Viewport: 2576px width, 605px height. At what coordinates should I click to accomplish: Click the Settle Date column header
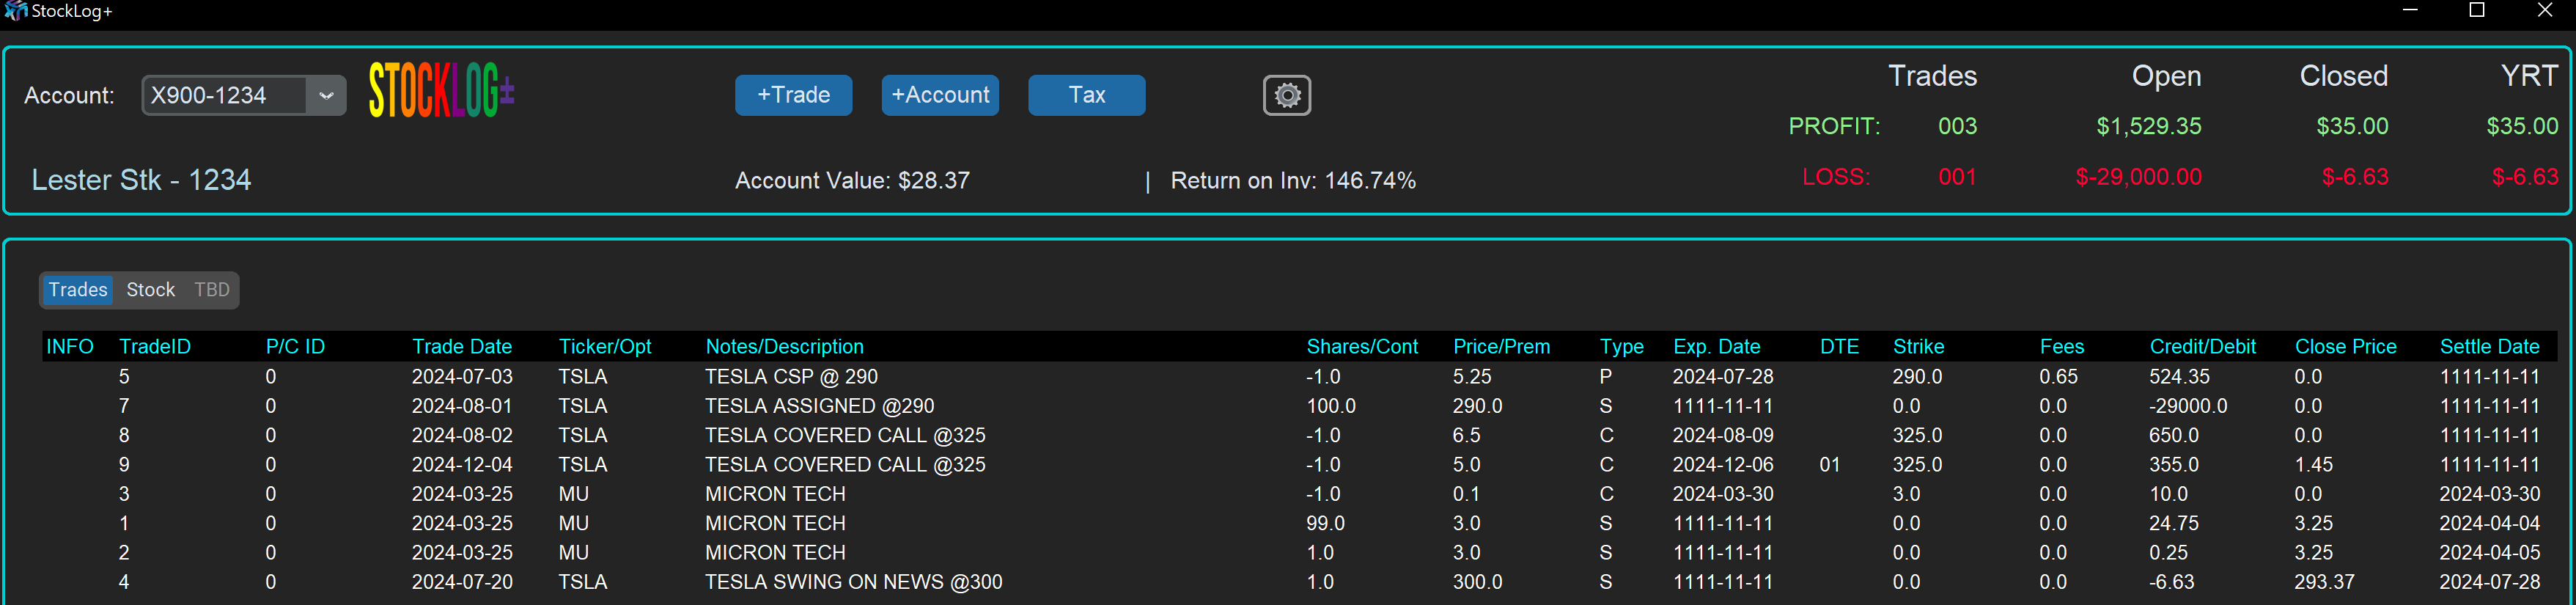pos(2488,347)
